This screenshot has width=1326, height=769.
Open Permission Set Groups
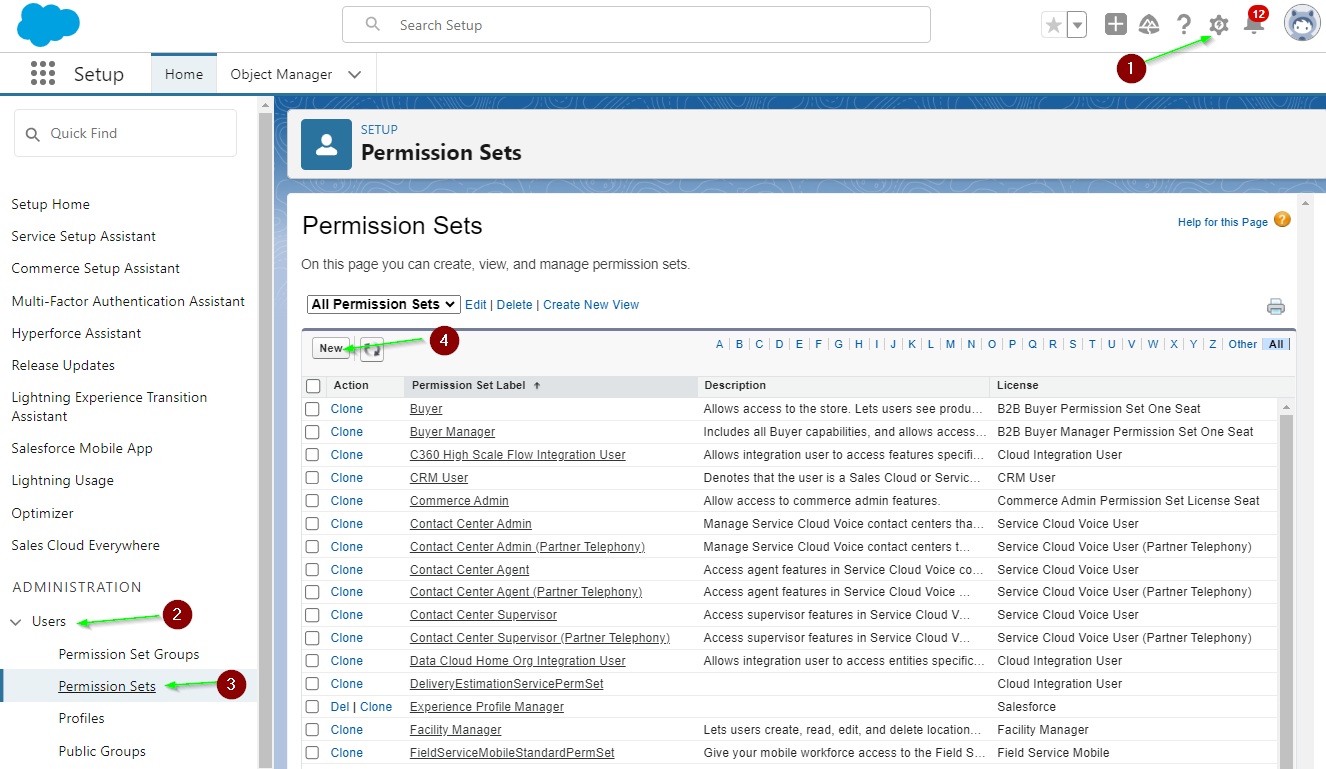(x=129, y=654)
